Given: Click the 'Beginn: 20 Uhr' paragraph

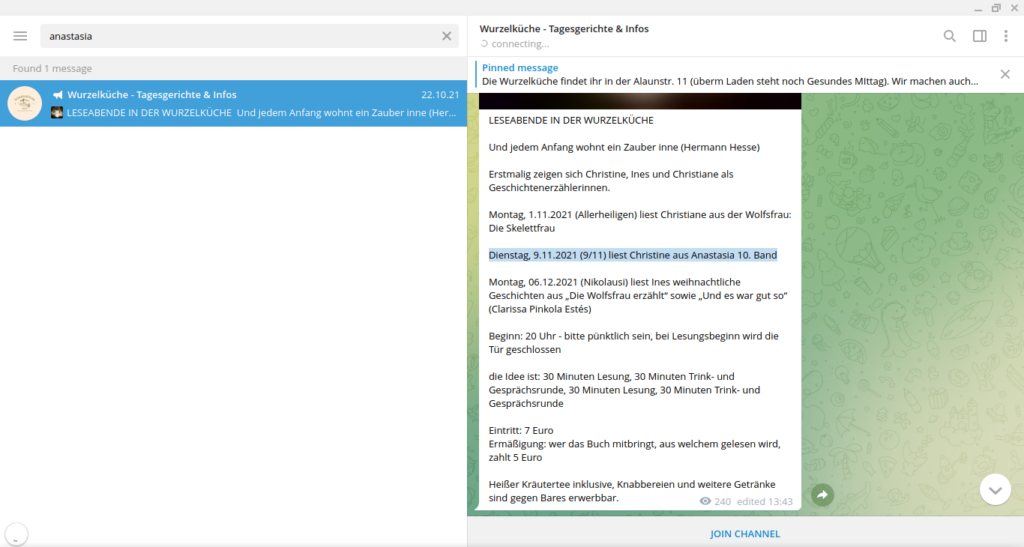Looking at the screenshot, I should pos(633,343).
